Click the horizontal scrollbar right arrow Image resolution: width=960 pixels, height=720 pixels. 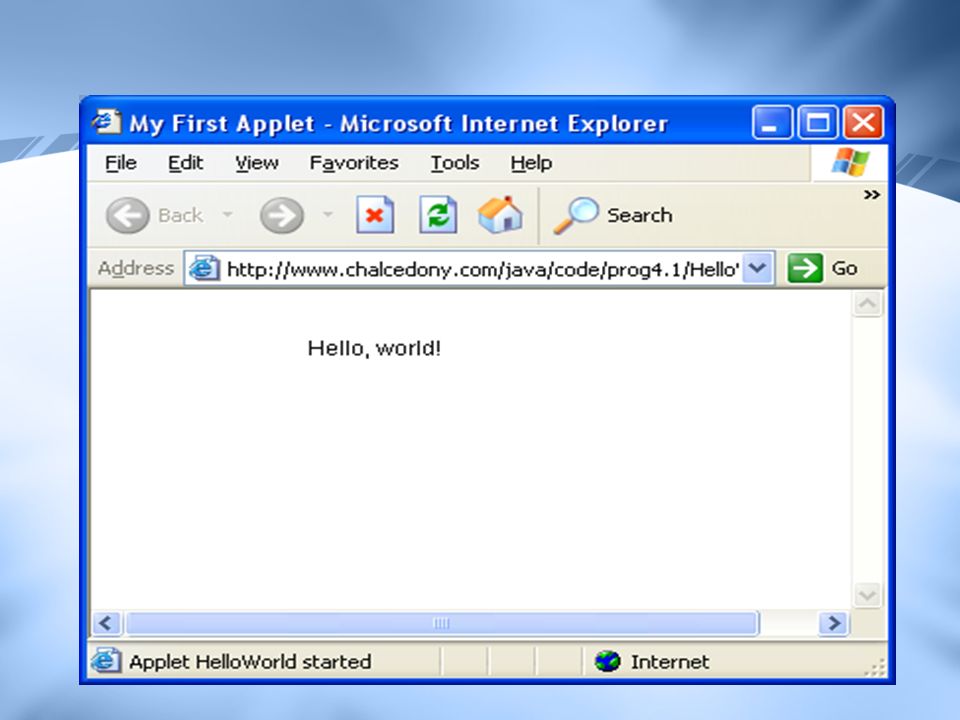[x=834, y=623]
